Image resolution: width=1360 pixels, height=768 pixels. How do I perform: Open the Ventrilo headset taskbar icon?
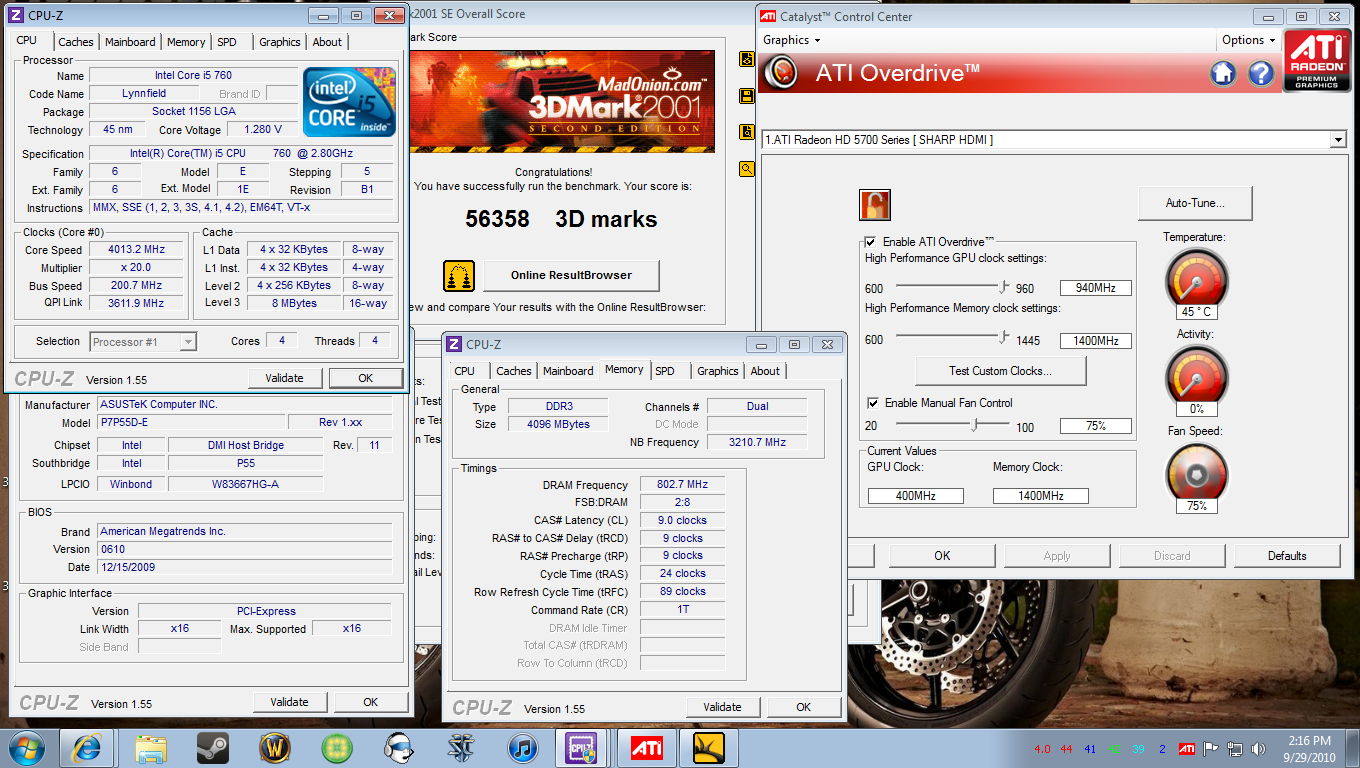point(399,747)
